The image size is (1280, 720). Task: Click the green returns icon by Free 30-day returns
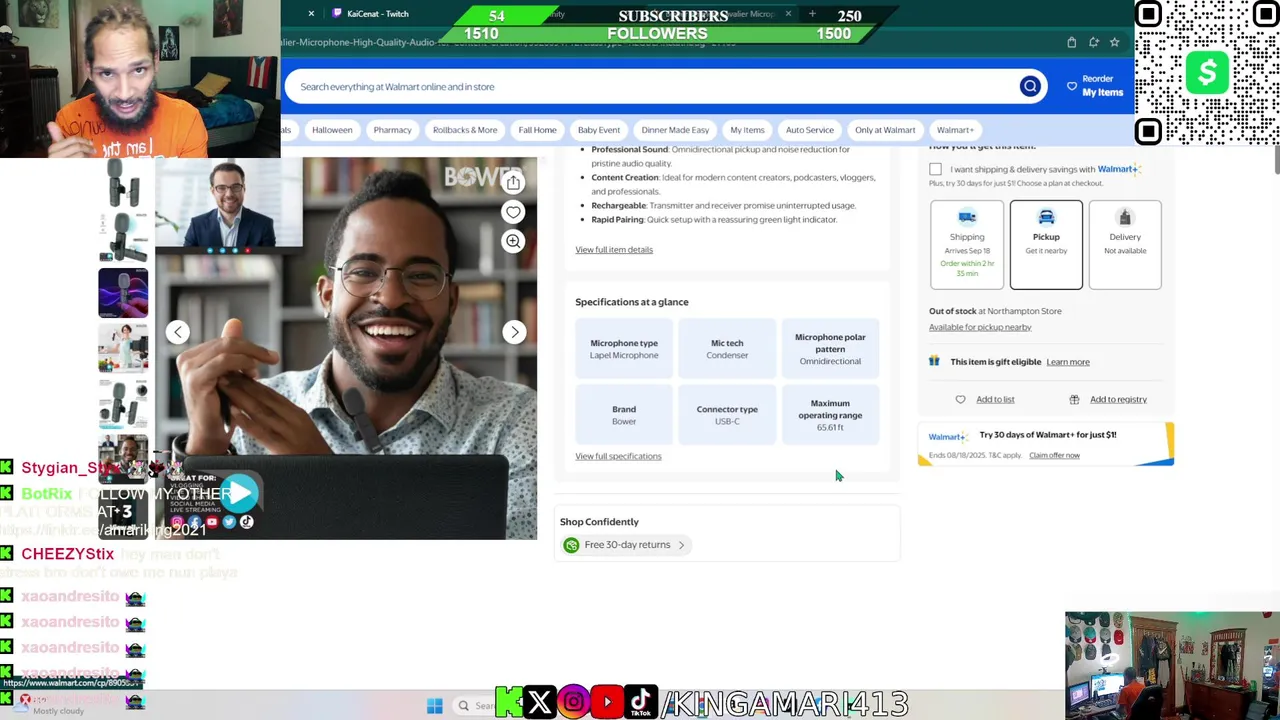click(571, 545)
